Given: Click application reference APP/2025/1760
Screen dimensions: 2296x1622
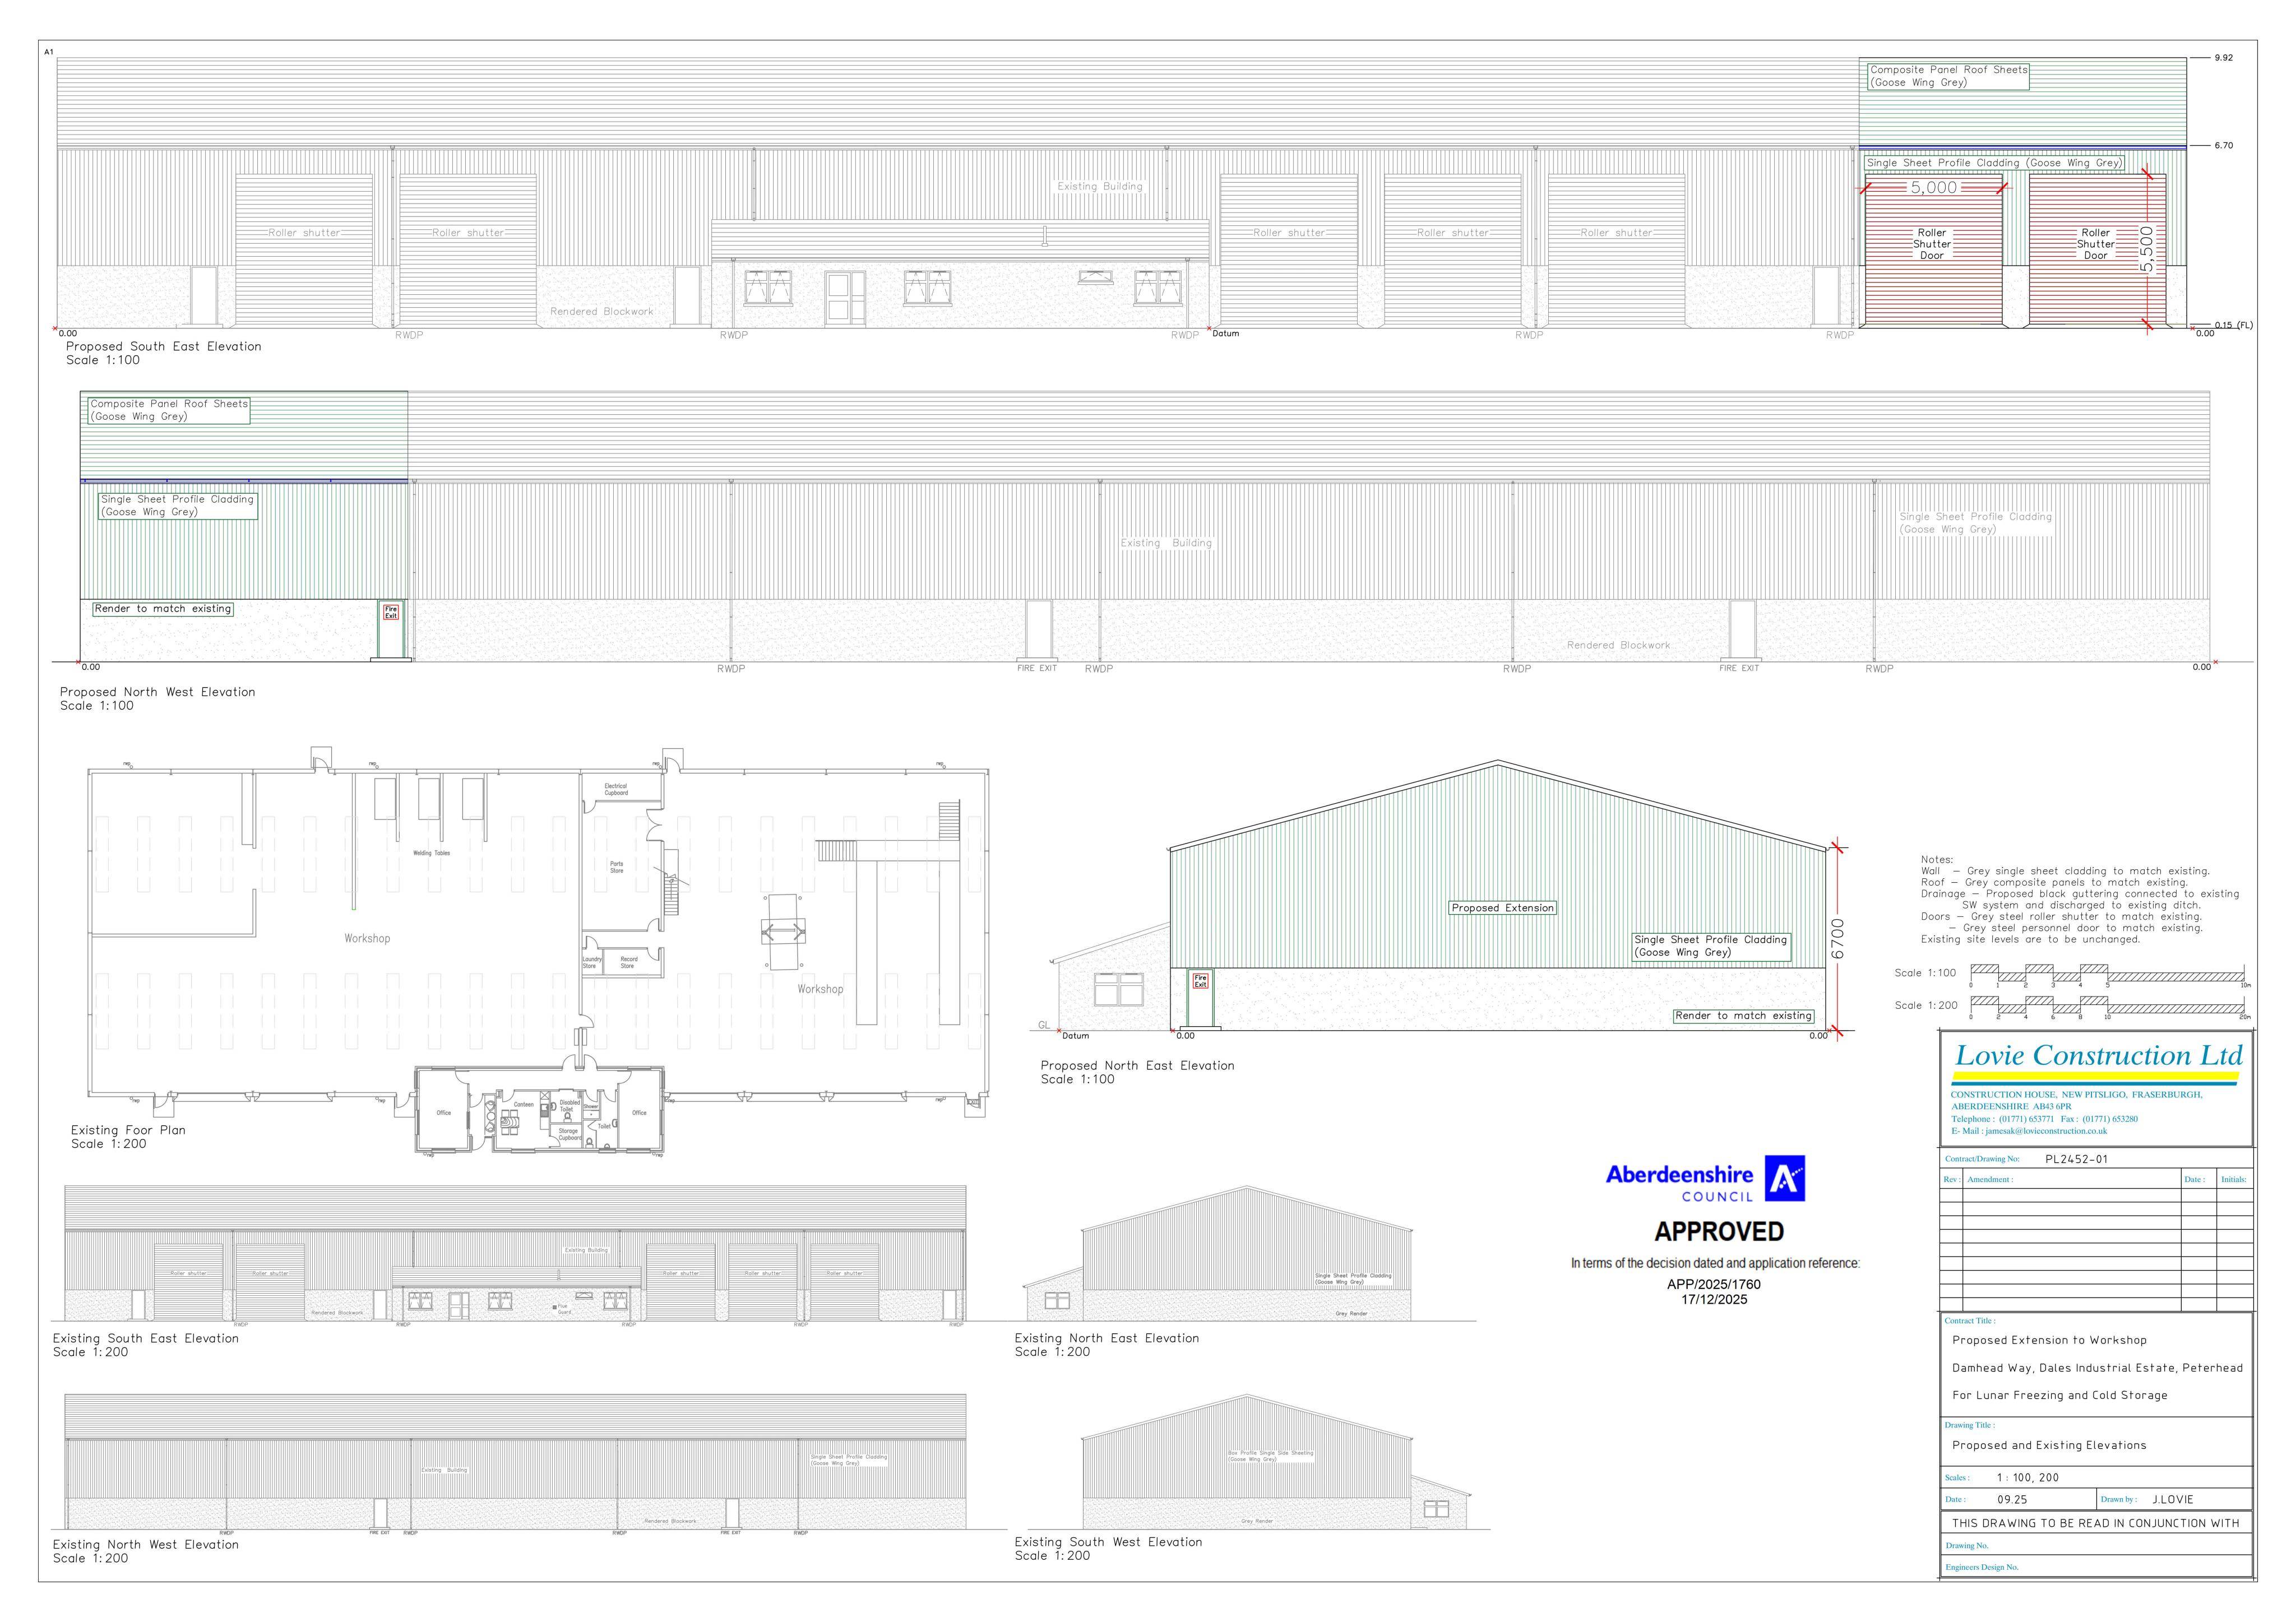Looking at the screenshot, I should pyautogui.click(x=1714, y=1285).
